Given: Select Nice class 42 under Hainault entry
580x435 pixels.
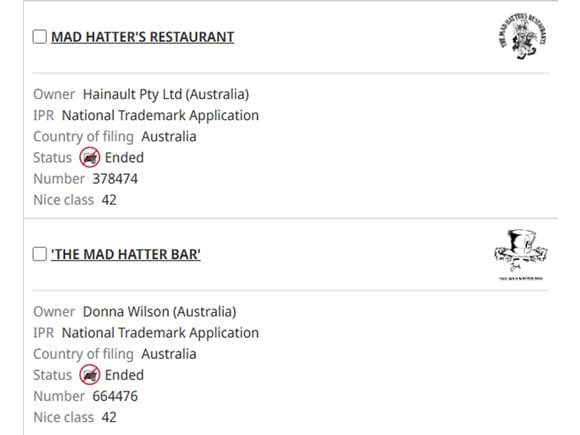Looking at the screenshot, I should click(x=109, y=200).
